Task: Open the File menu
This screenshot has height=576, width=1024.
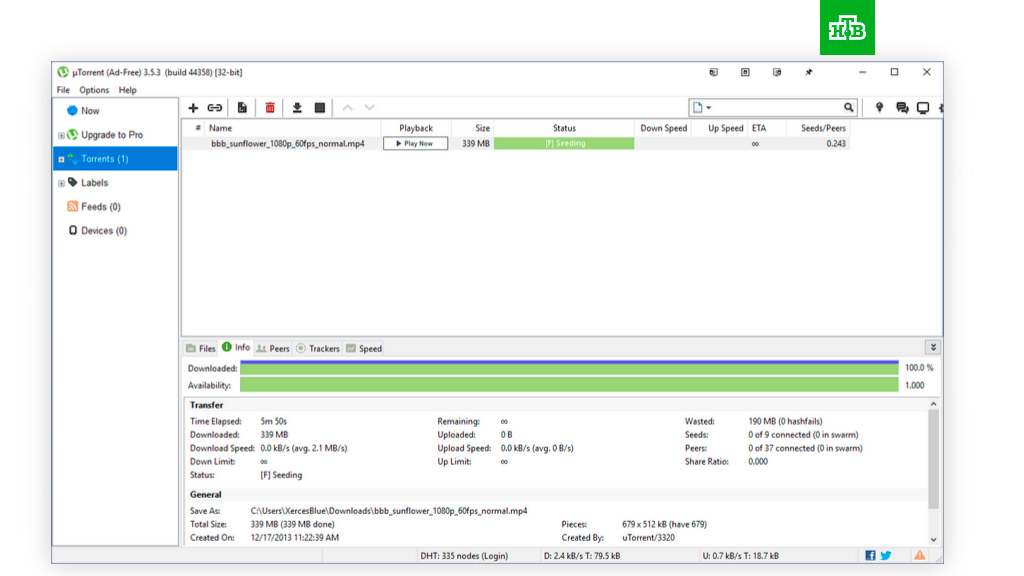Action: (x=63, y=90)
